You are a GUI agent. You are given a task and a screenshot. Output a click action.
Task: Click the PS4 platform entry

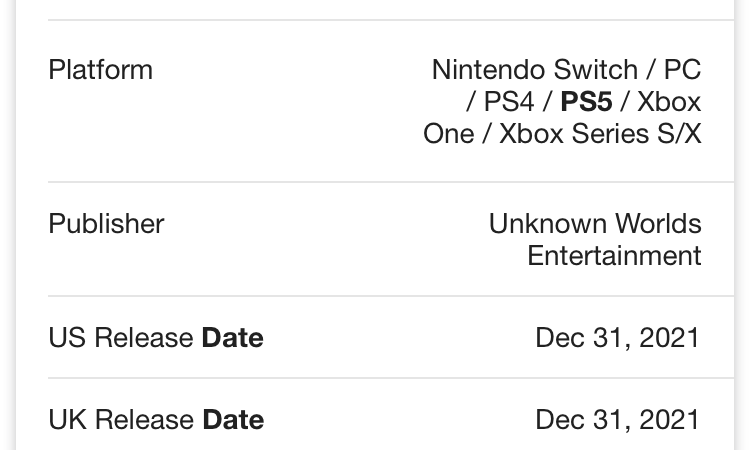pyautogui.click(x=509, y=102)
